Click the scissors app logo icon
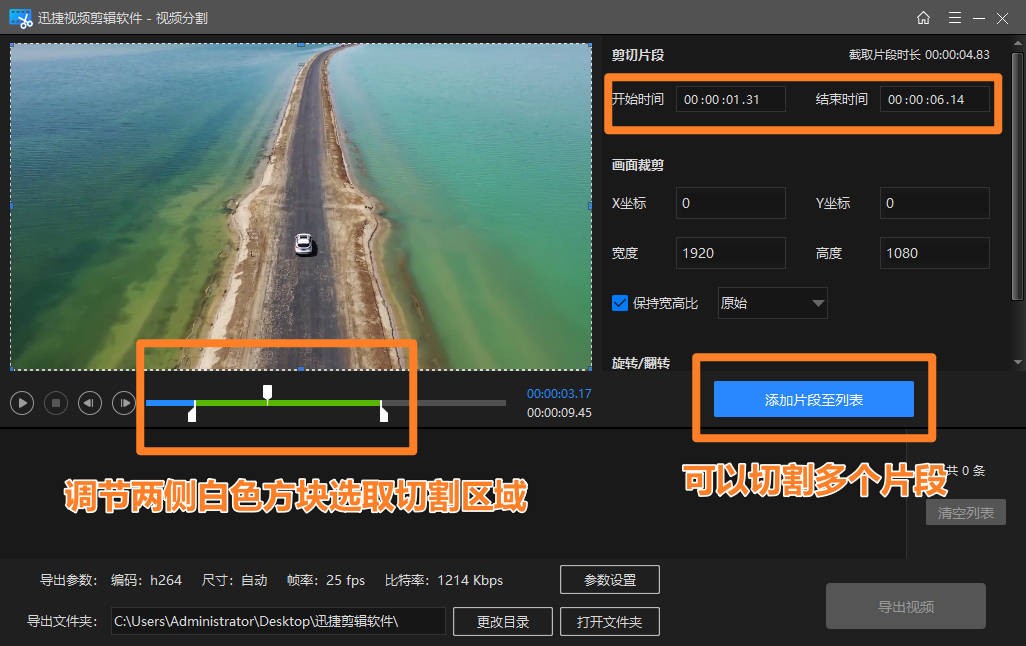The width and height of the screenshot is (1026, 646). point(19,17)
